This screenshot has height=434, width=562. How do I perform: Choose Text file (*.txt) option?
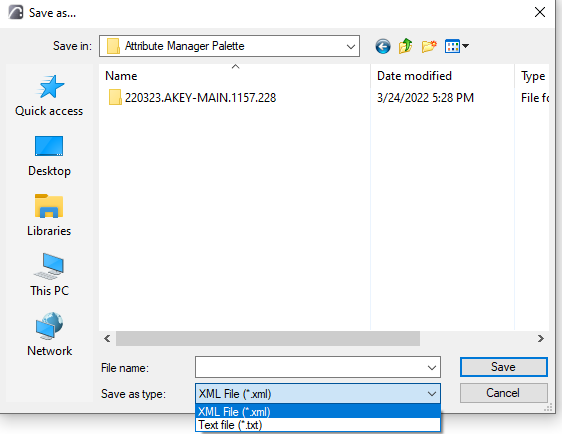pos(318,425)
